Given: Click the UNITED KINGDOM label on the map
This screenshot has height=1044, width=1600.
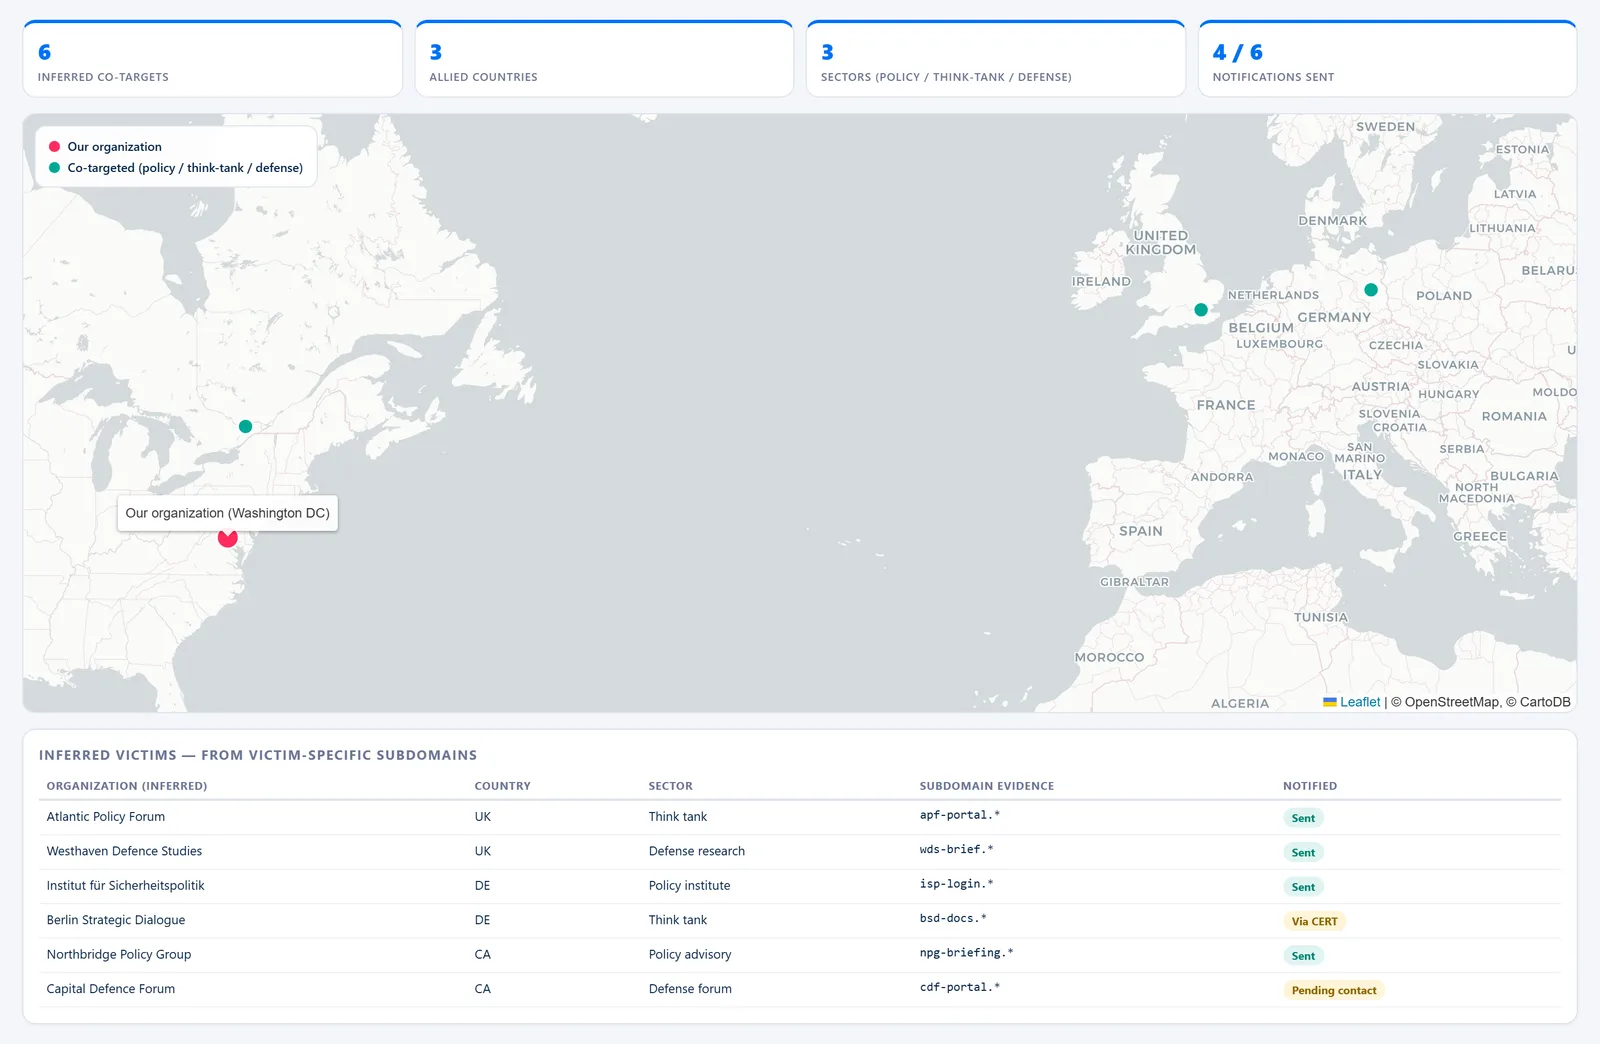Looking at the screenshot, I should 1161,243.
